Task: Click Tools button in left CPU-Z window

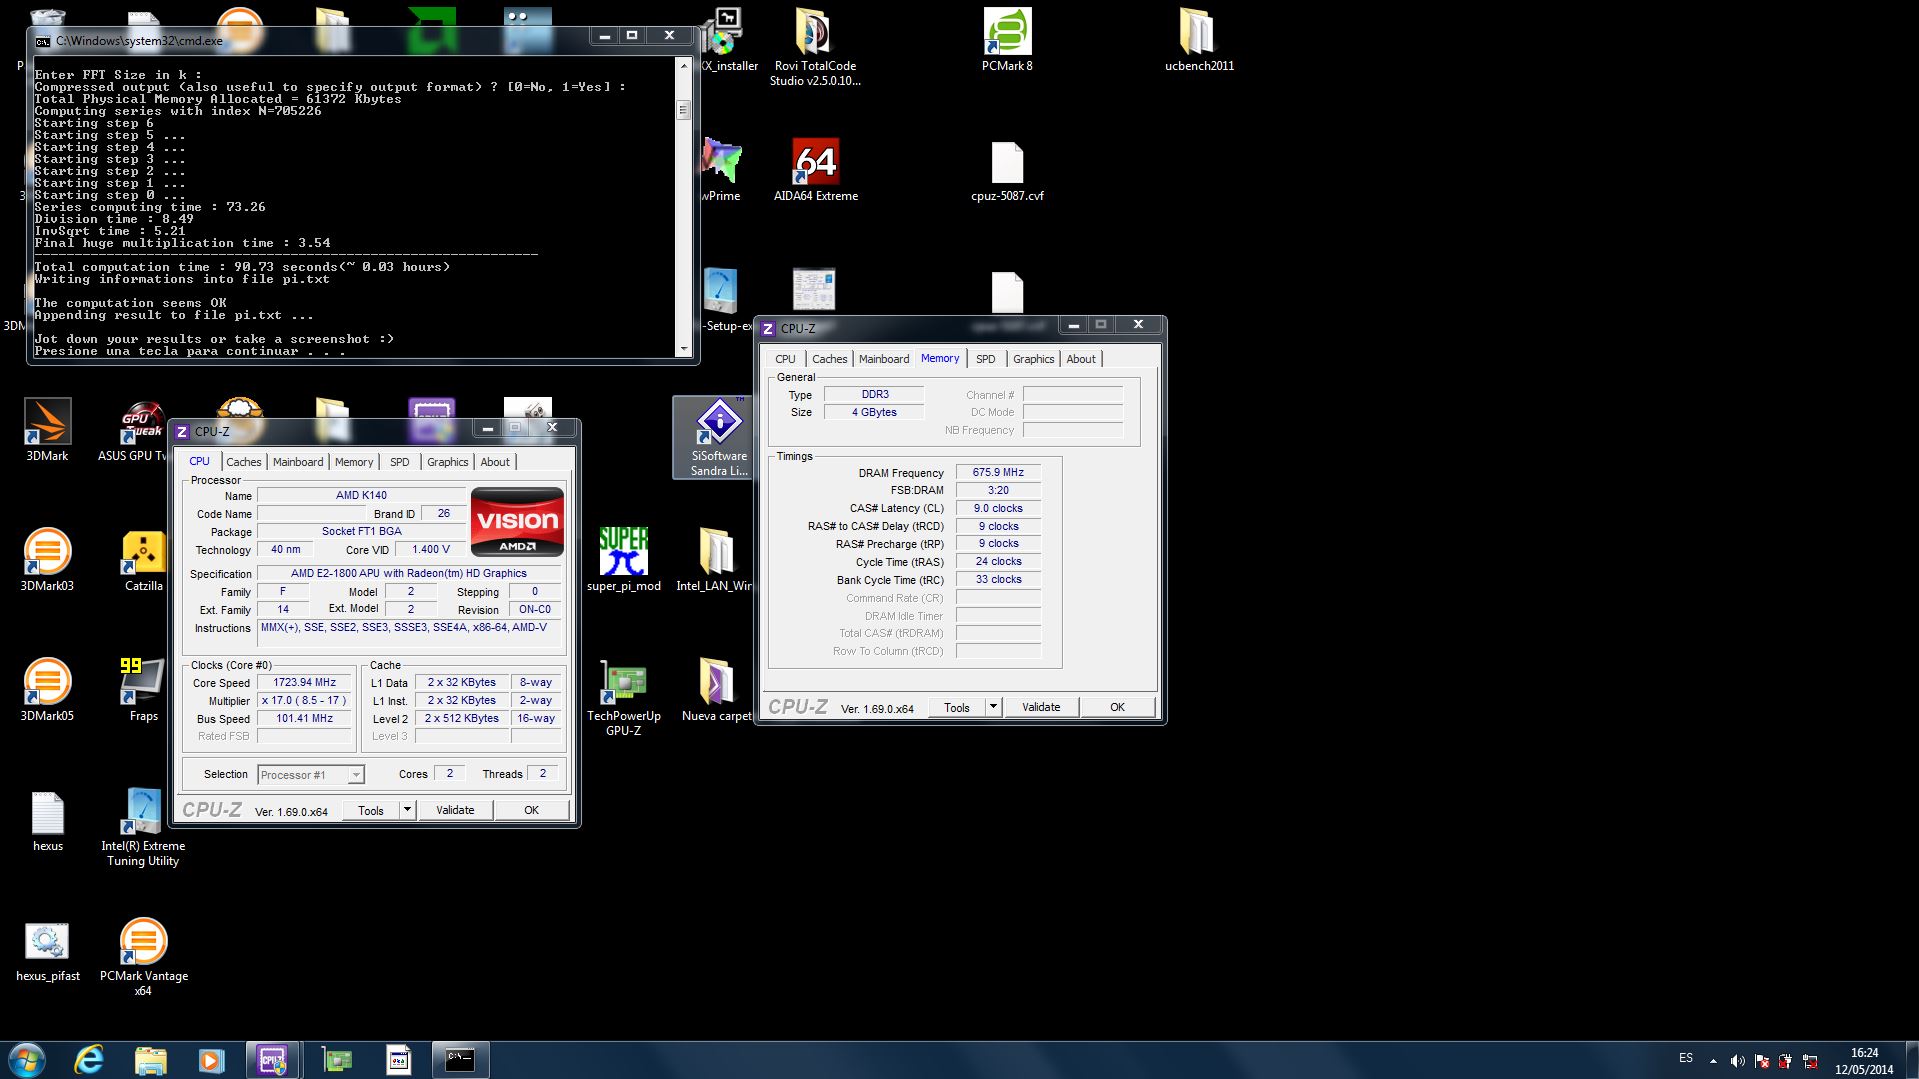Action: click(371, 810)
